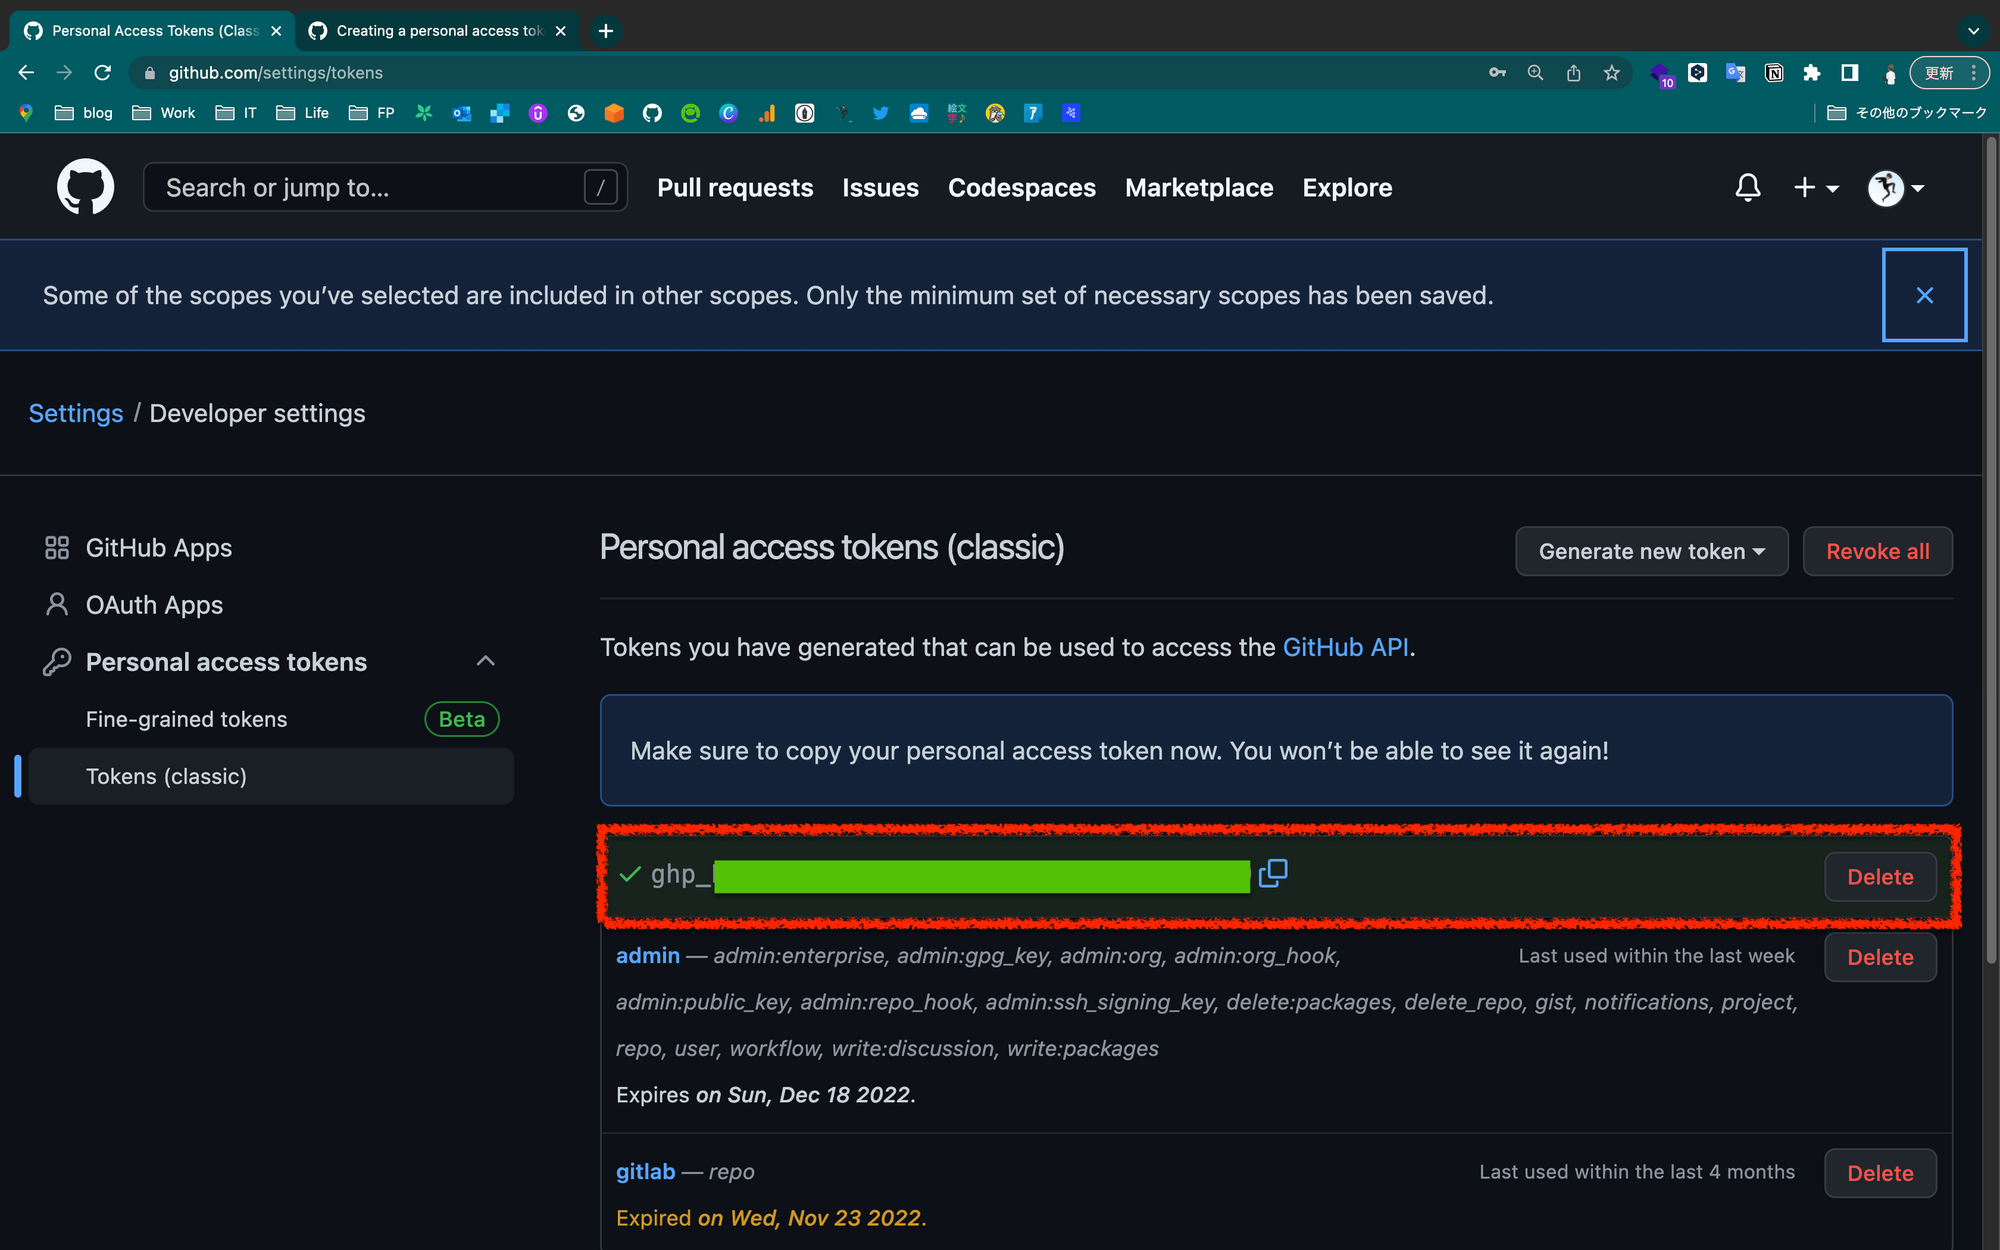Reload the page
The image size is (2000, 1250).
[x=102, y=73]
